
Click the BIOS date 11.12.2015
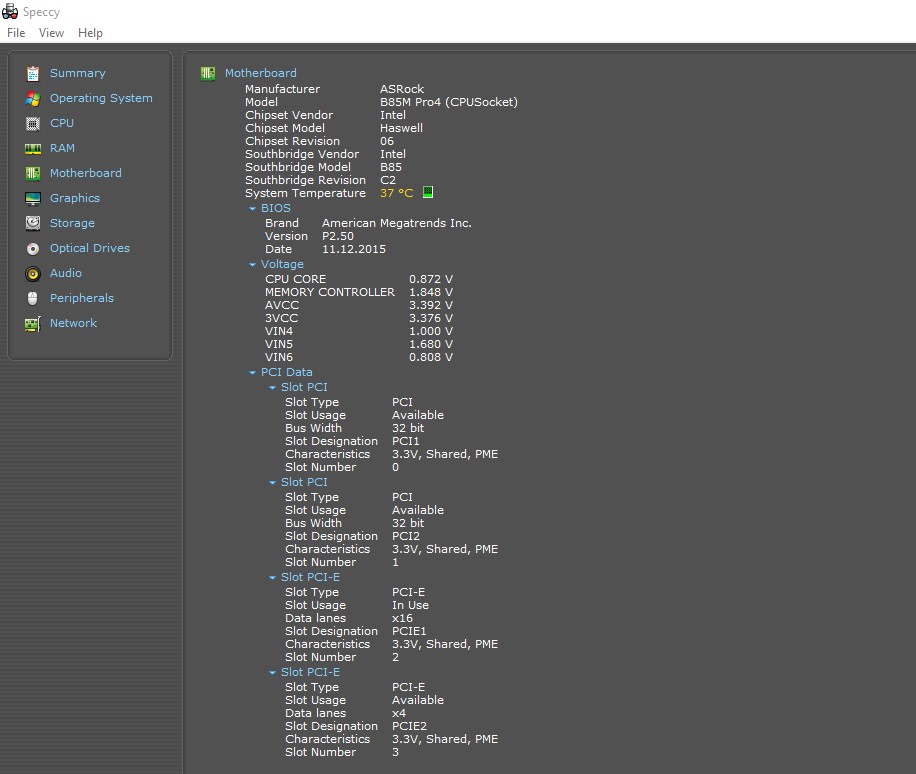(354, 249)
